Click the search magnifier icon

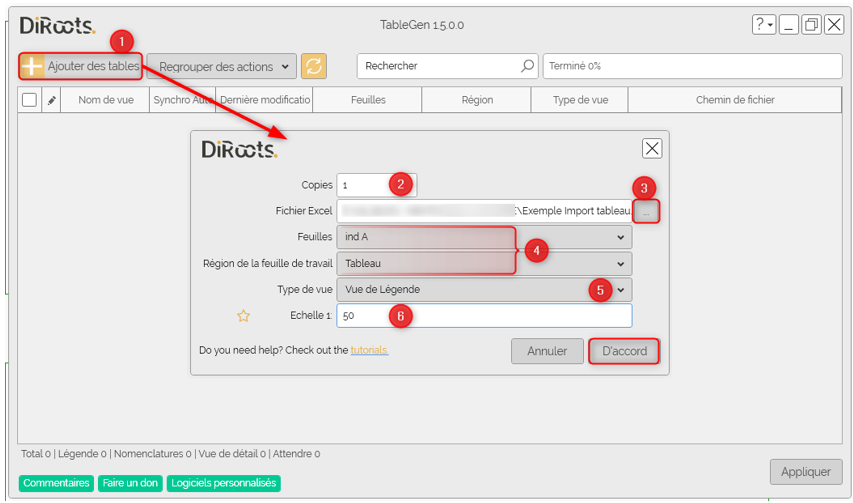527,67
